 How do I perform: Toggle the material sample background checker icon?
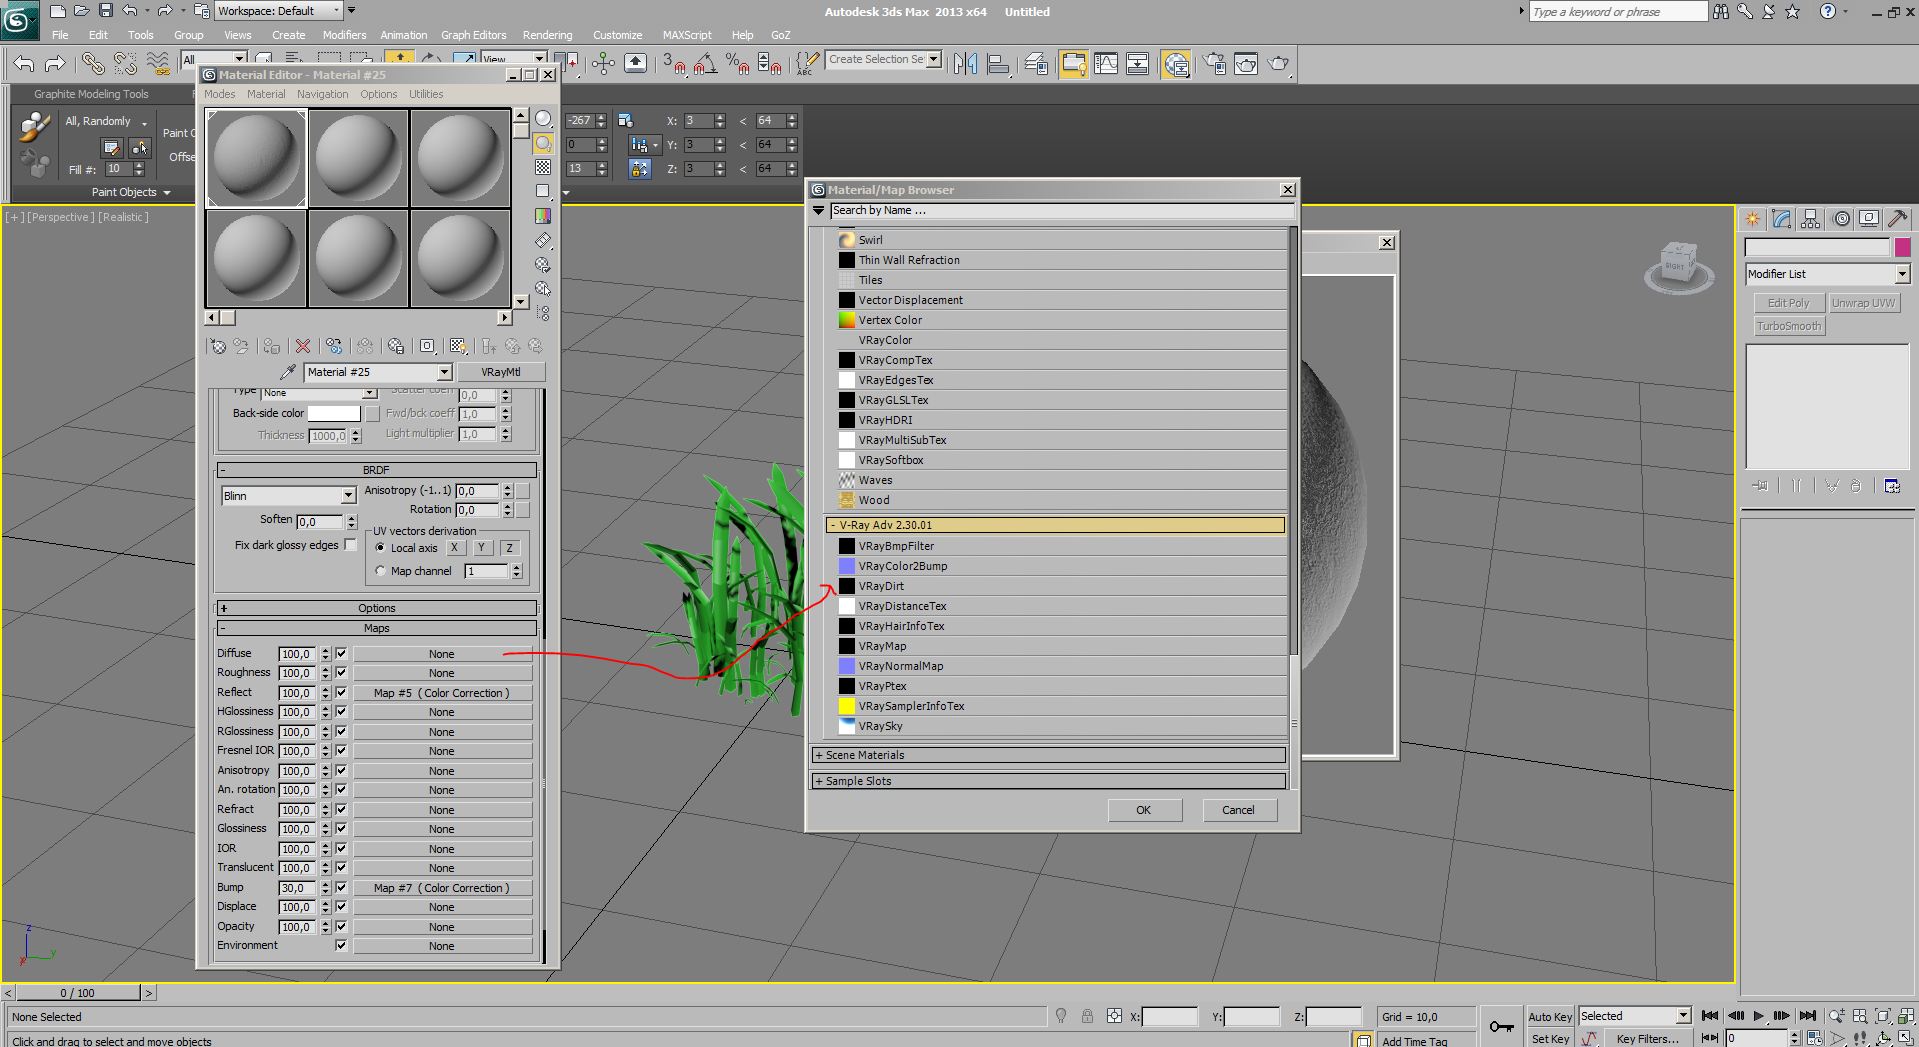click(x=543, y=167)
